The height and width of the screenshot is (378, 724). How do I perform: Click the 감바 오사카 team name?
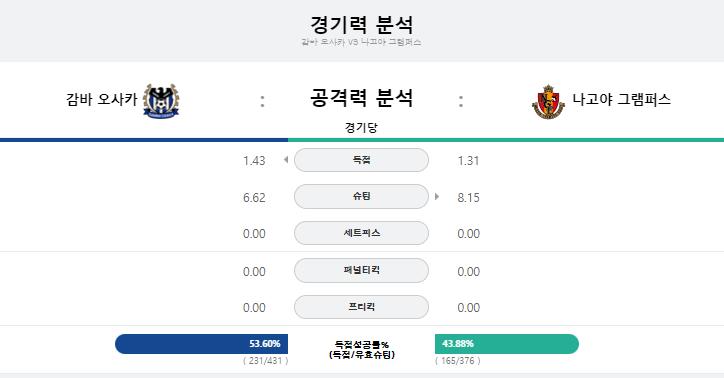click(x=102, y=99)
